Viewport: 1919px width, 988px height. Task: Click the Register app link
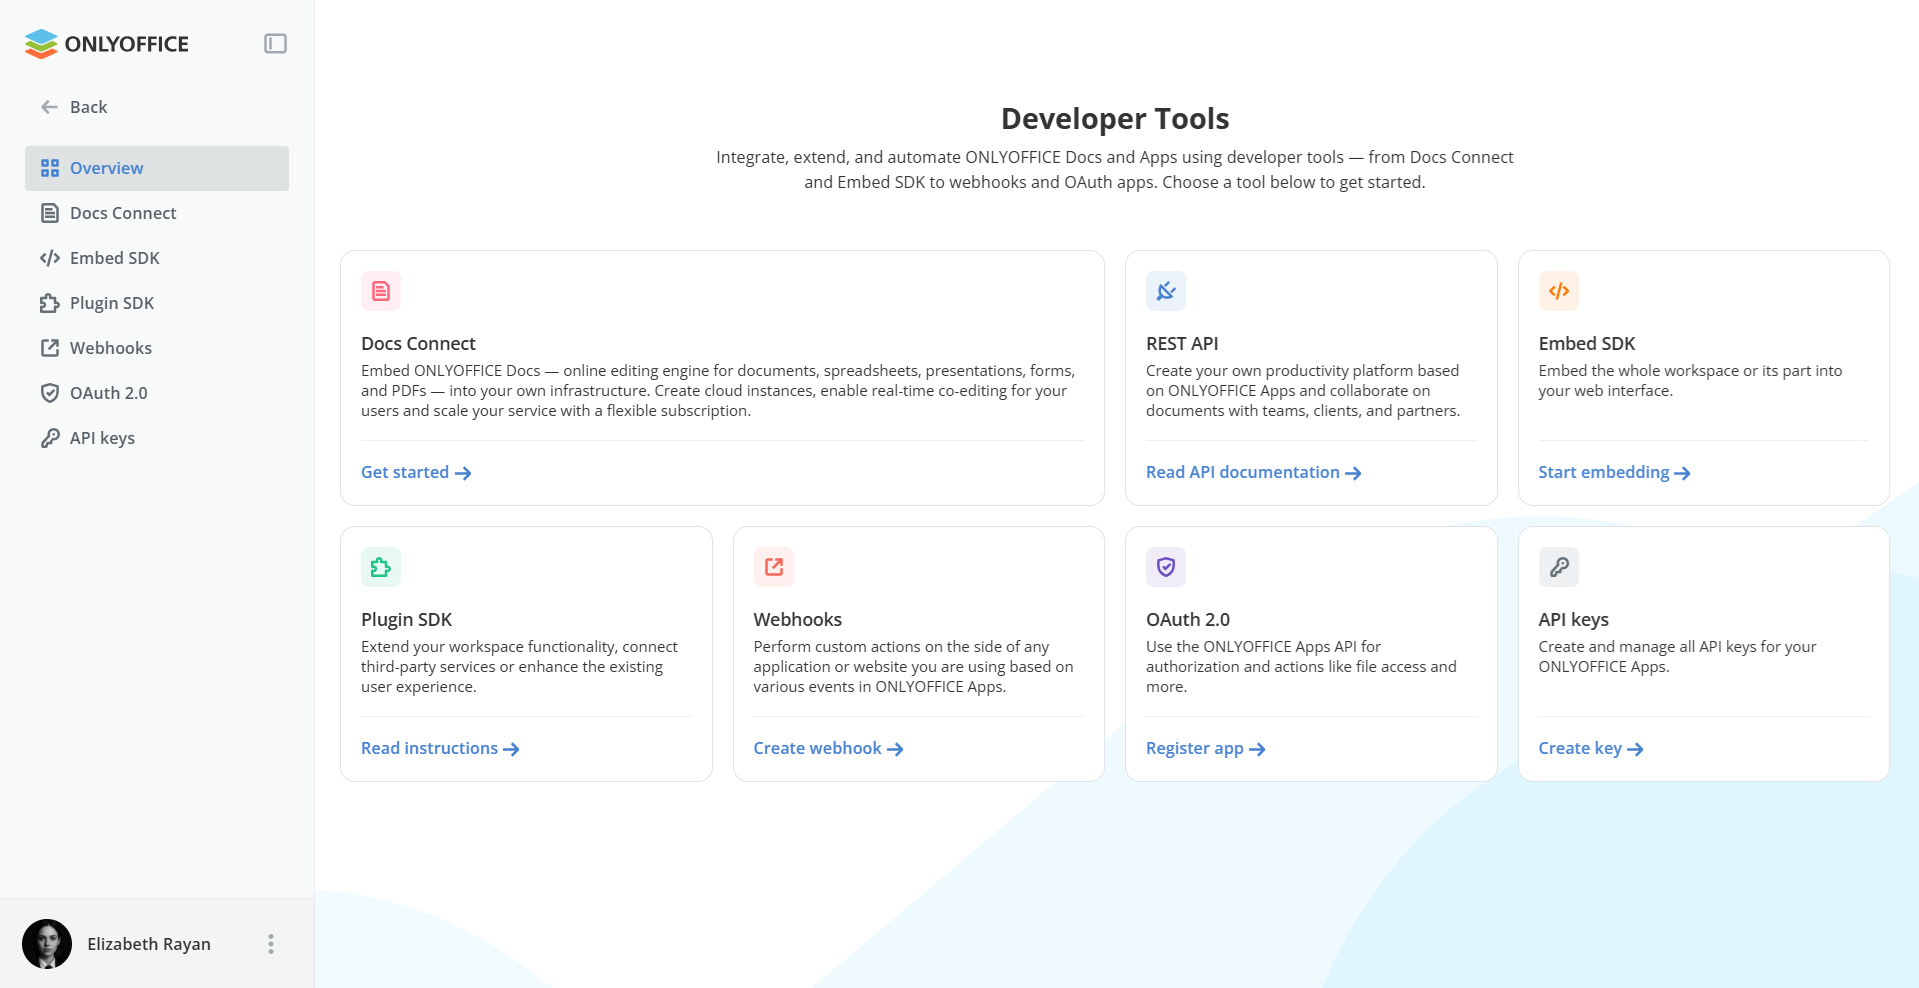click(x=1206, y=748)
